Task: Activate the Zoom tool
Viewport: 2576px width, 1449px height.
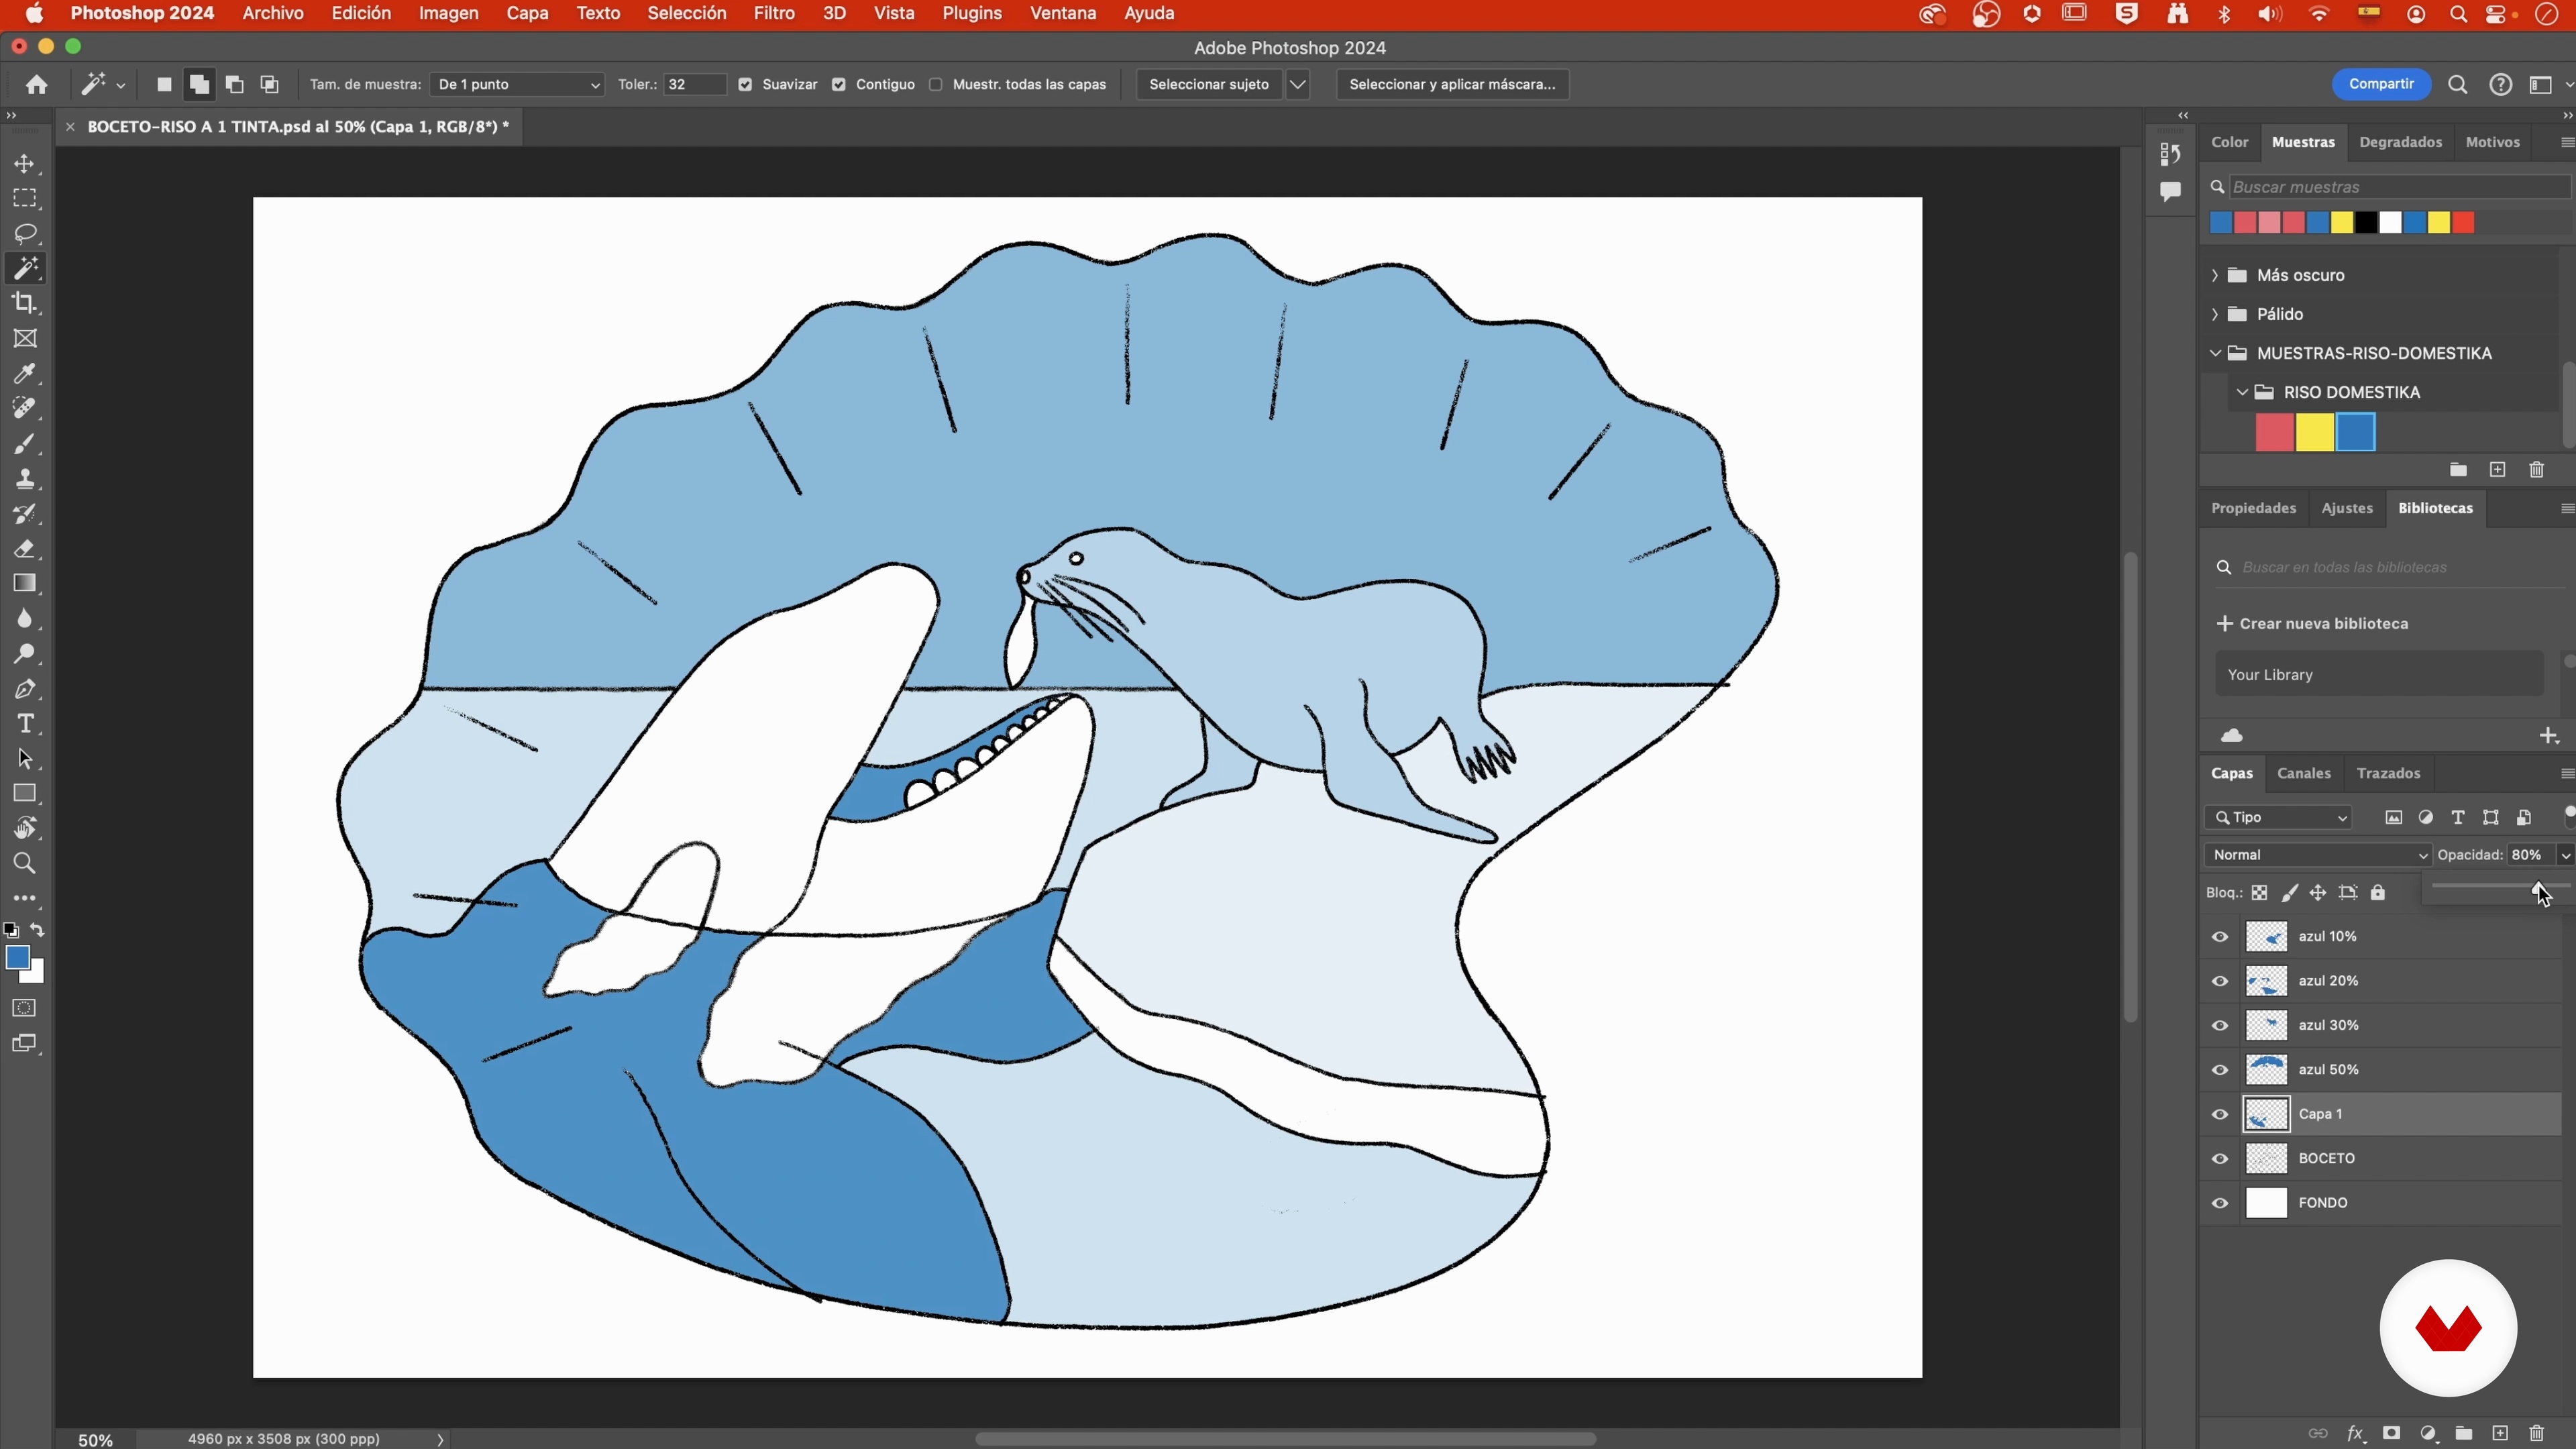Action: point(25,863)
